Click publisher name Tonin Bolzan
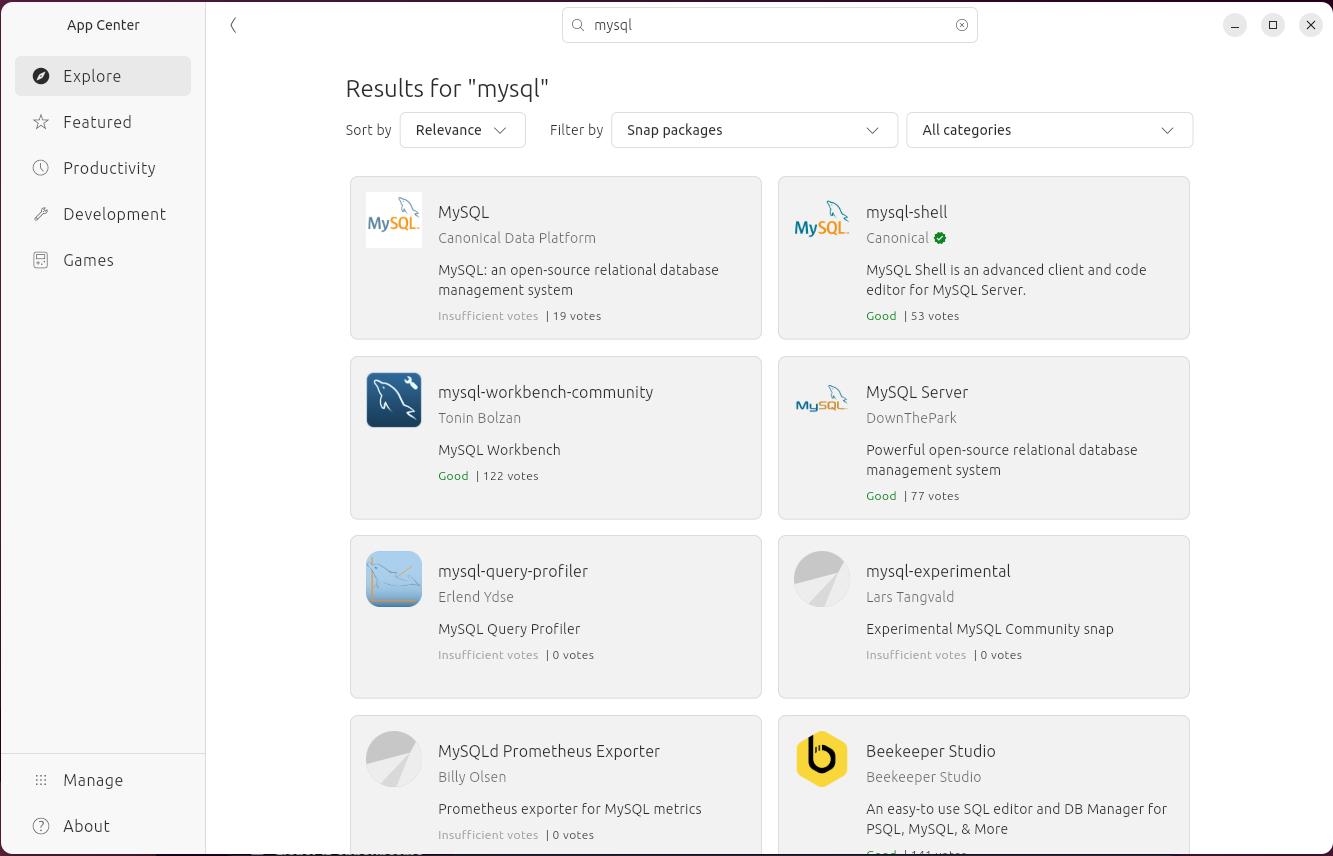 coord(479,418)
